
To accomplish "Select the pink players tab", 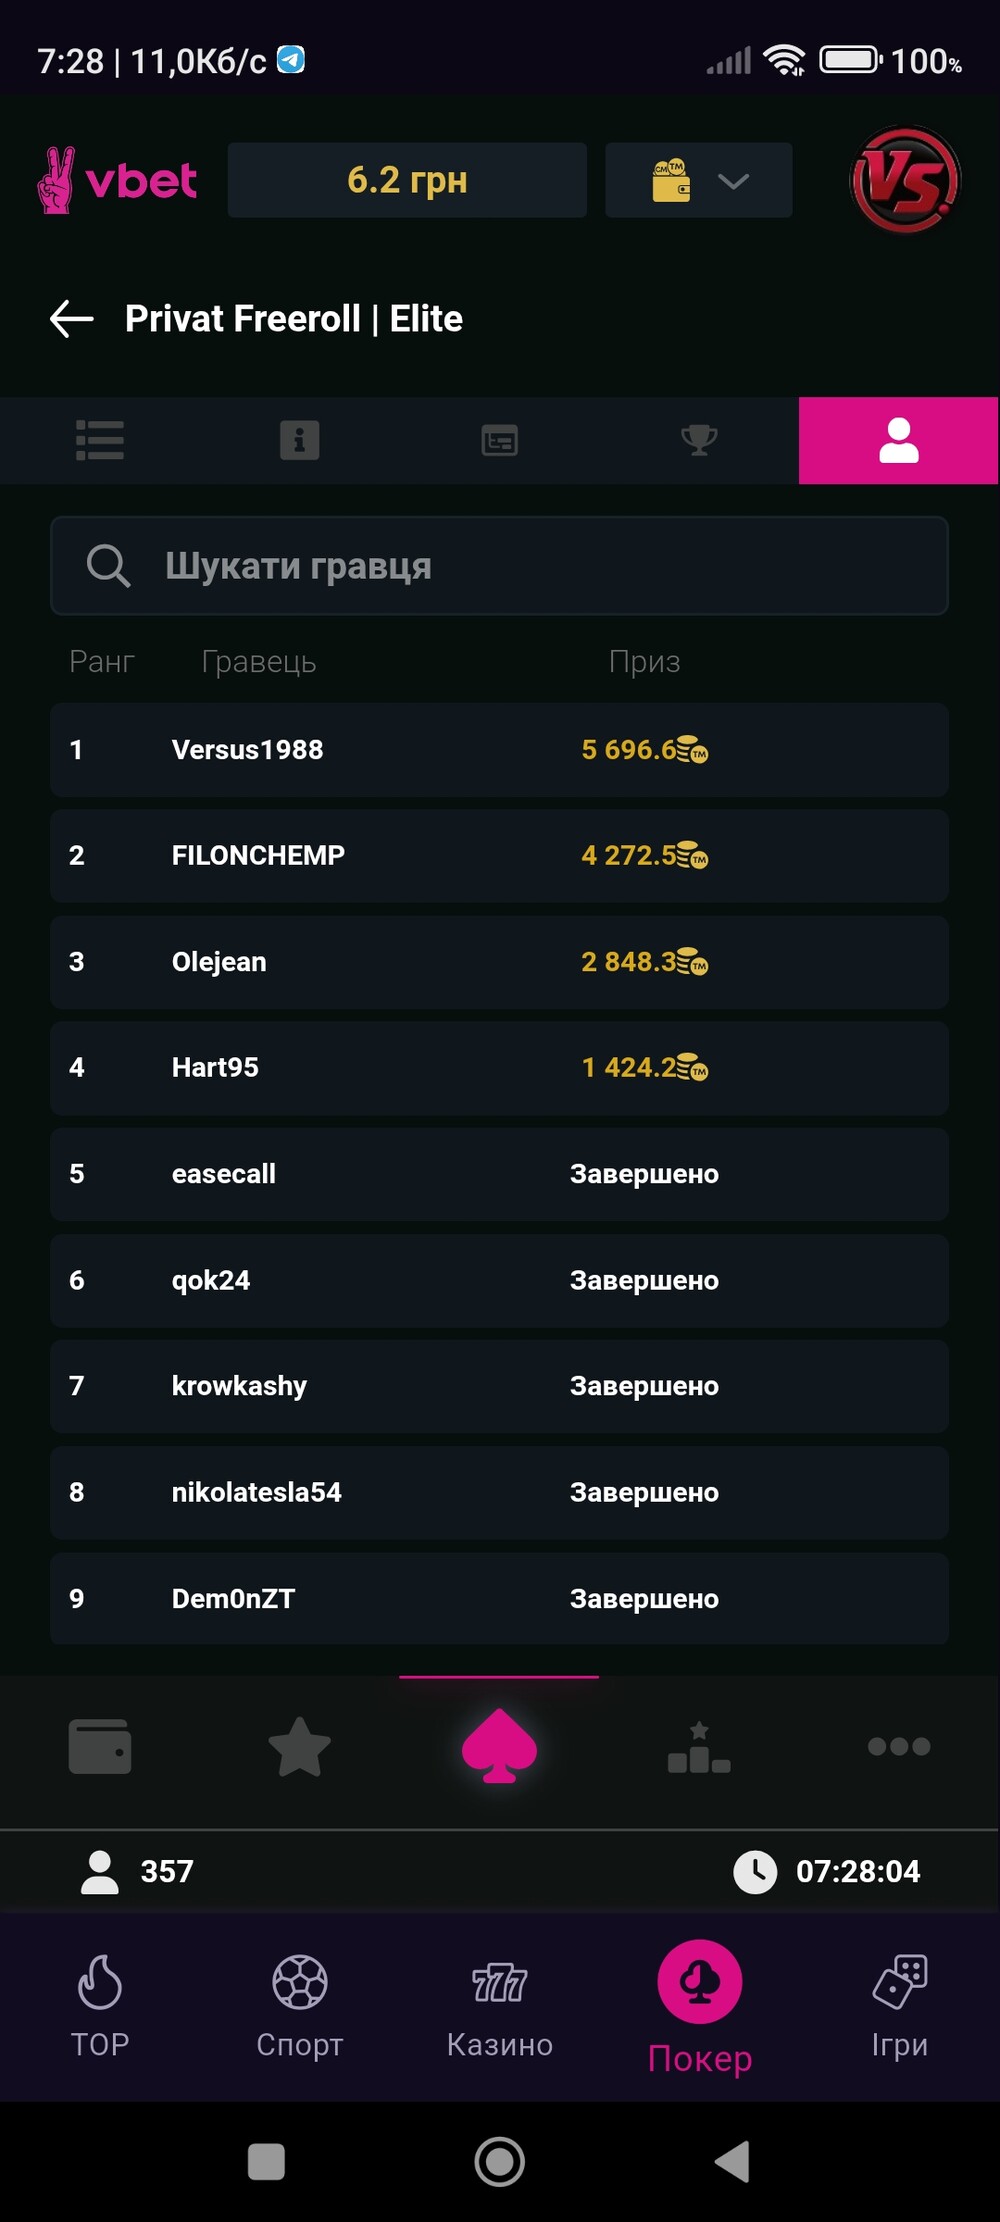I will (x=898, y=441).
